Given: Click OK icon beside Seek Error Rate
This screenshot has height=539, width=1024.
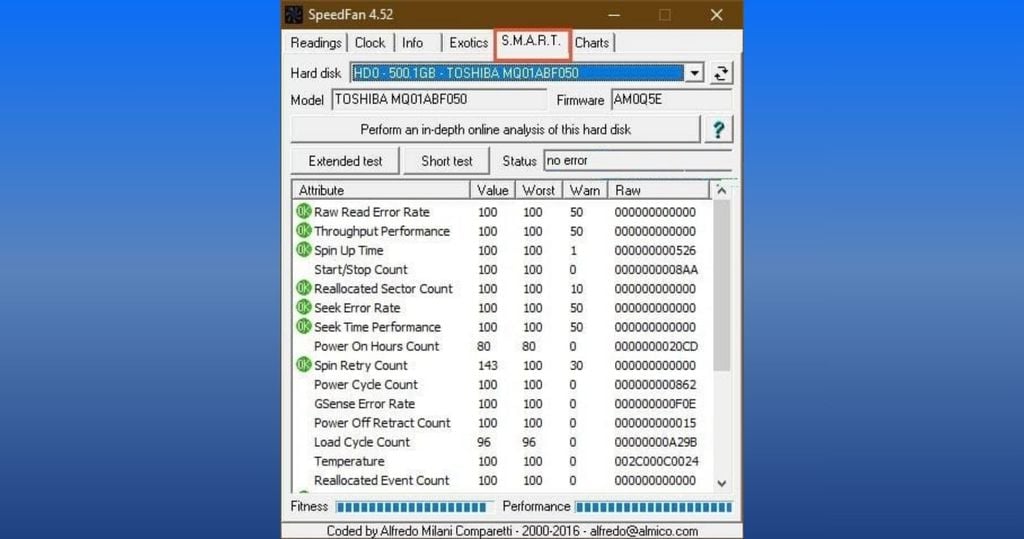Looking at the screenshot, I should tap(304, 307).
